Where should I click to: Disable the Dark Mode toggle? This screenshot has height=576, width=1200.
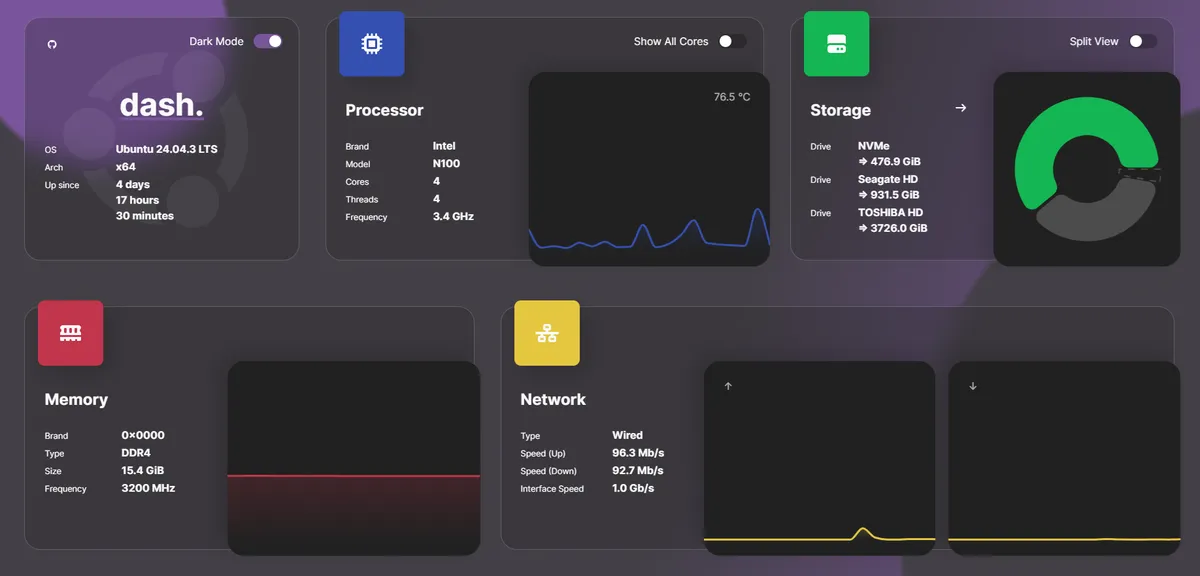coord(267,41)
